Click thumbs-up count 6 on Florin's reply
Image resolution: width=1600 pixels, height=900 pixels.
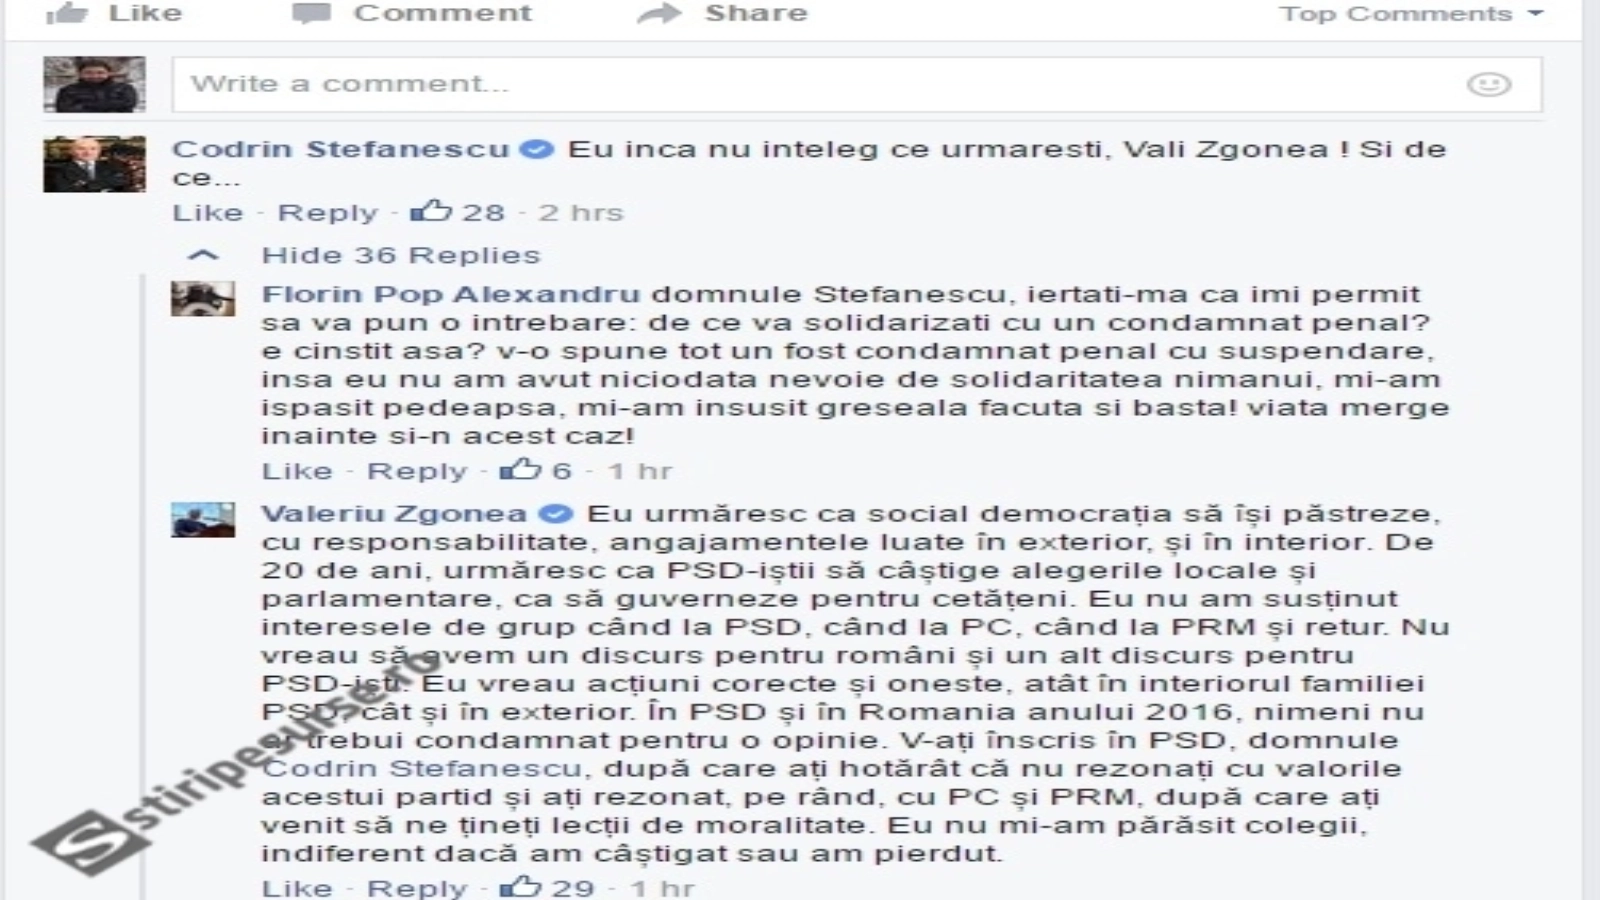coord(536,470)
